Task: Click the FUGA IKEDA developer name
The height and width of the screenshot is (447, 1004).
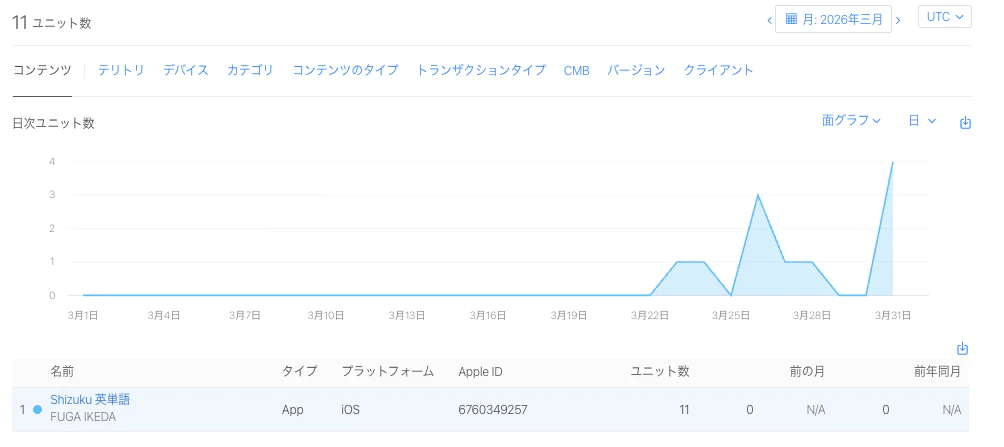Action: tap(83, 417)
